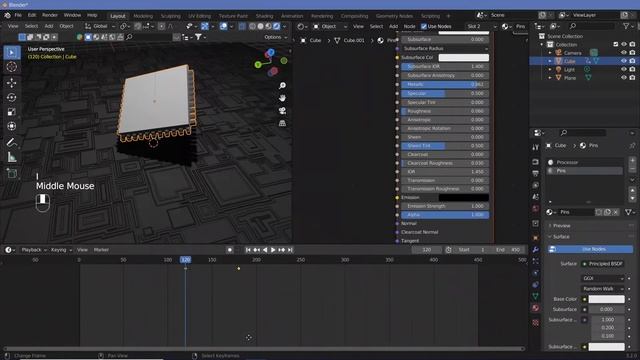640x360 pixels.
Task: Open the Keying dropdown in timeline
Action: (x=61, y=250)
